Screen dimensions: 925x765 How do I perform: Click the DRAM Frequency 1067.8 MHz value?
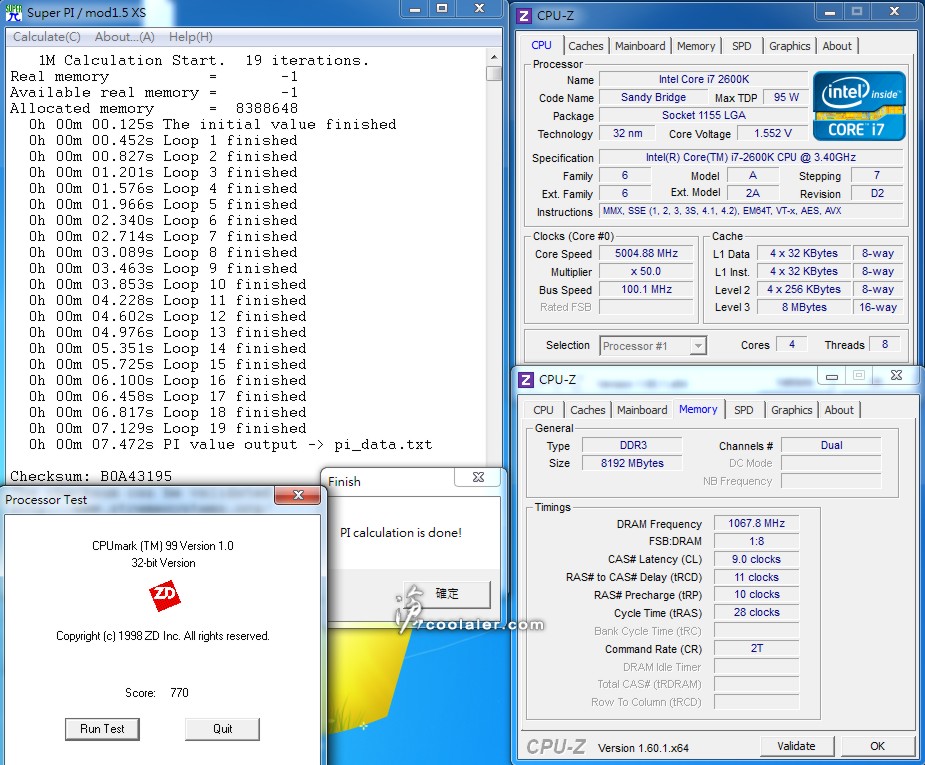(756, 523)
